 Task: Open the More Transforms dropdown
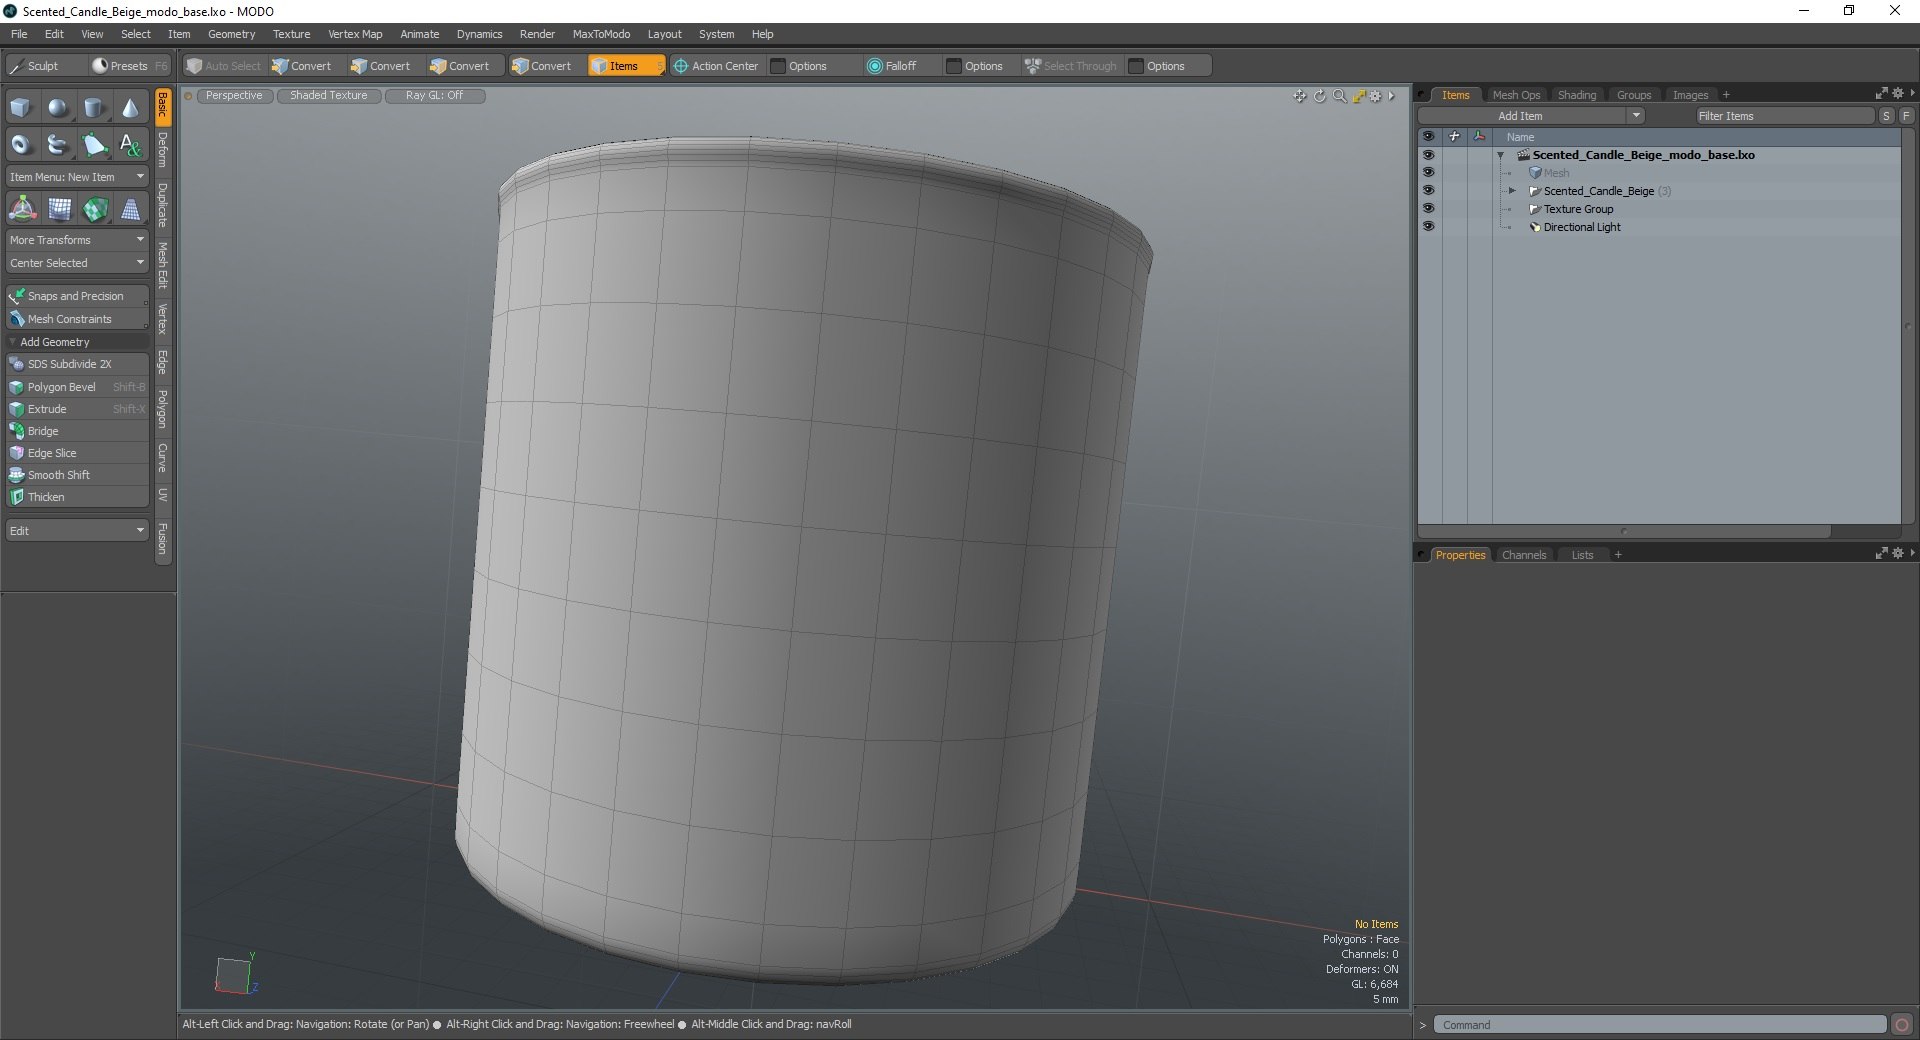tap(77, 240)
